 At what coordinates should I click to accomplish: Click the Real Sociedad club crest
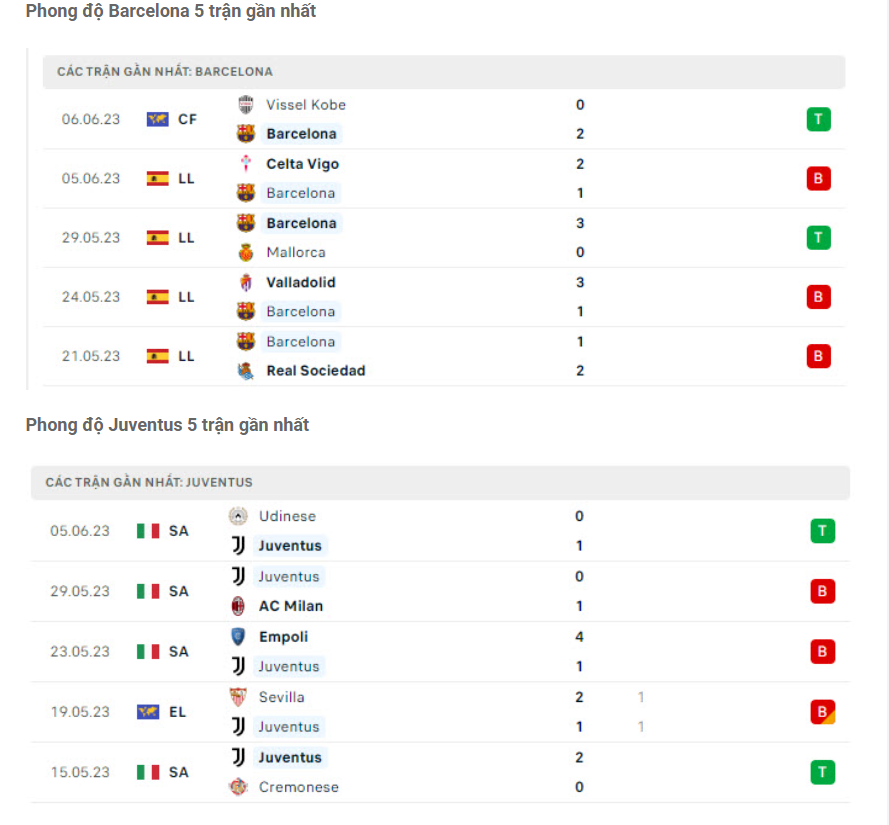246,371
